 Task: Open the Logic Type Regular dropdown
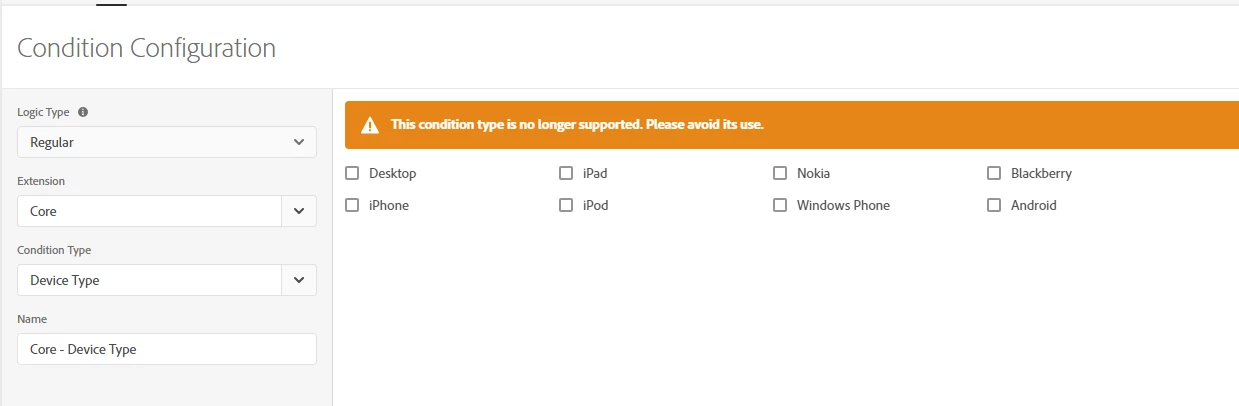167,142
